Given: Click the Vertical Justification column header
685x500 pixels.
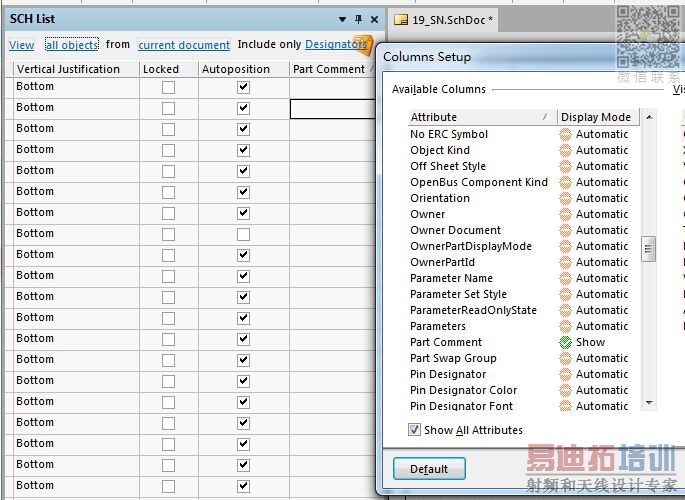Looking at the screenshot, I should coord(76,69).
